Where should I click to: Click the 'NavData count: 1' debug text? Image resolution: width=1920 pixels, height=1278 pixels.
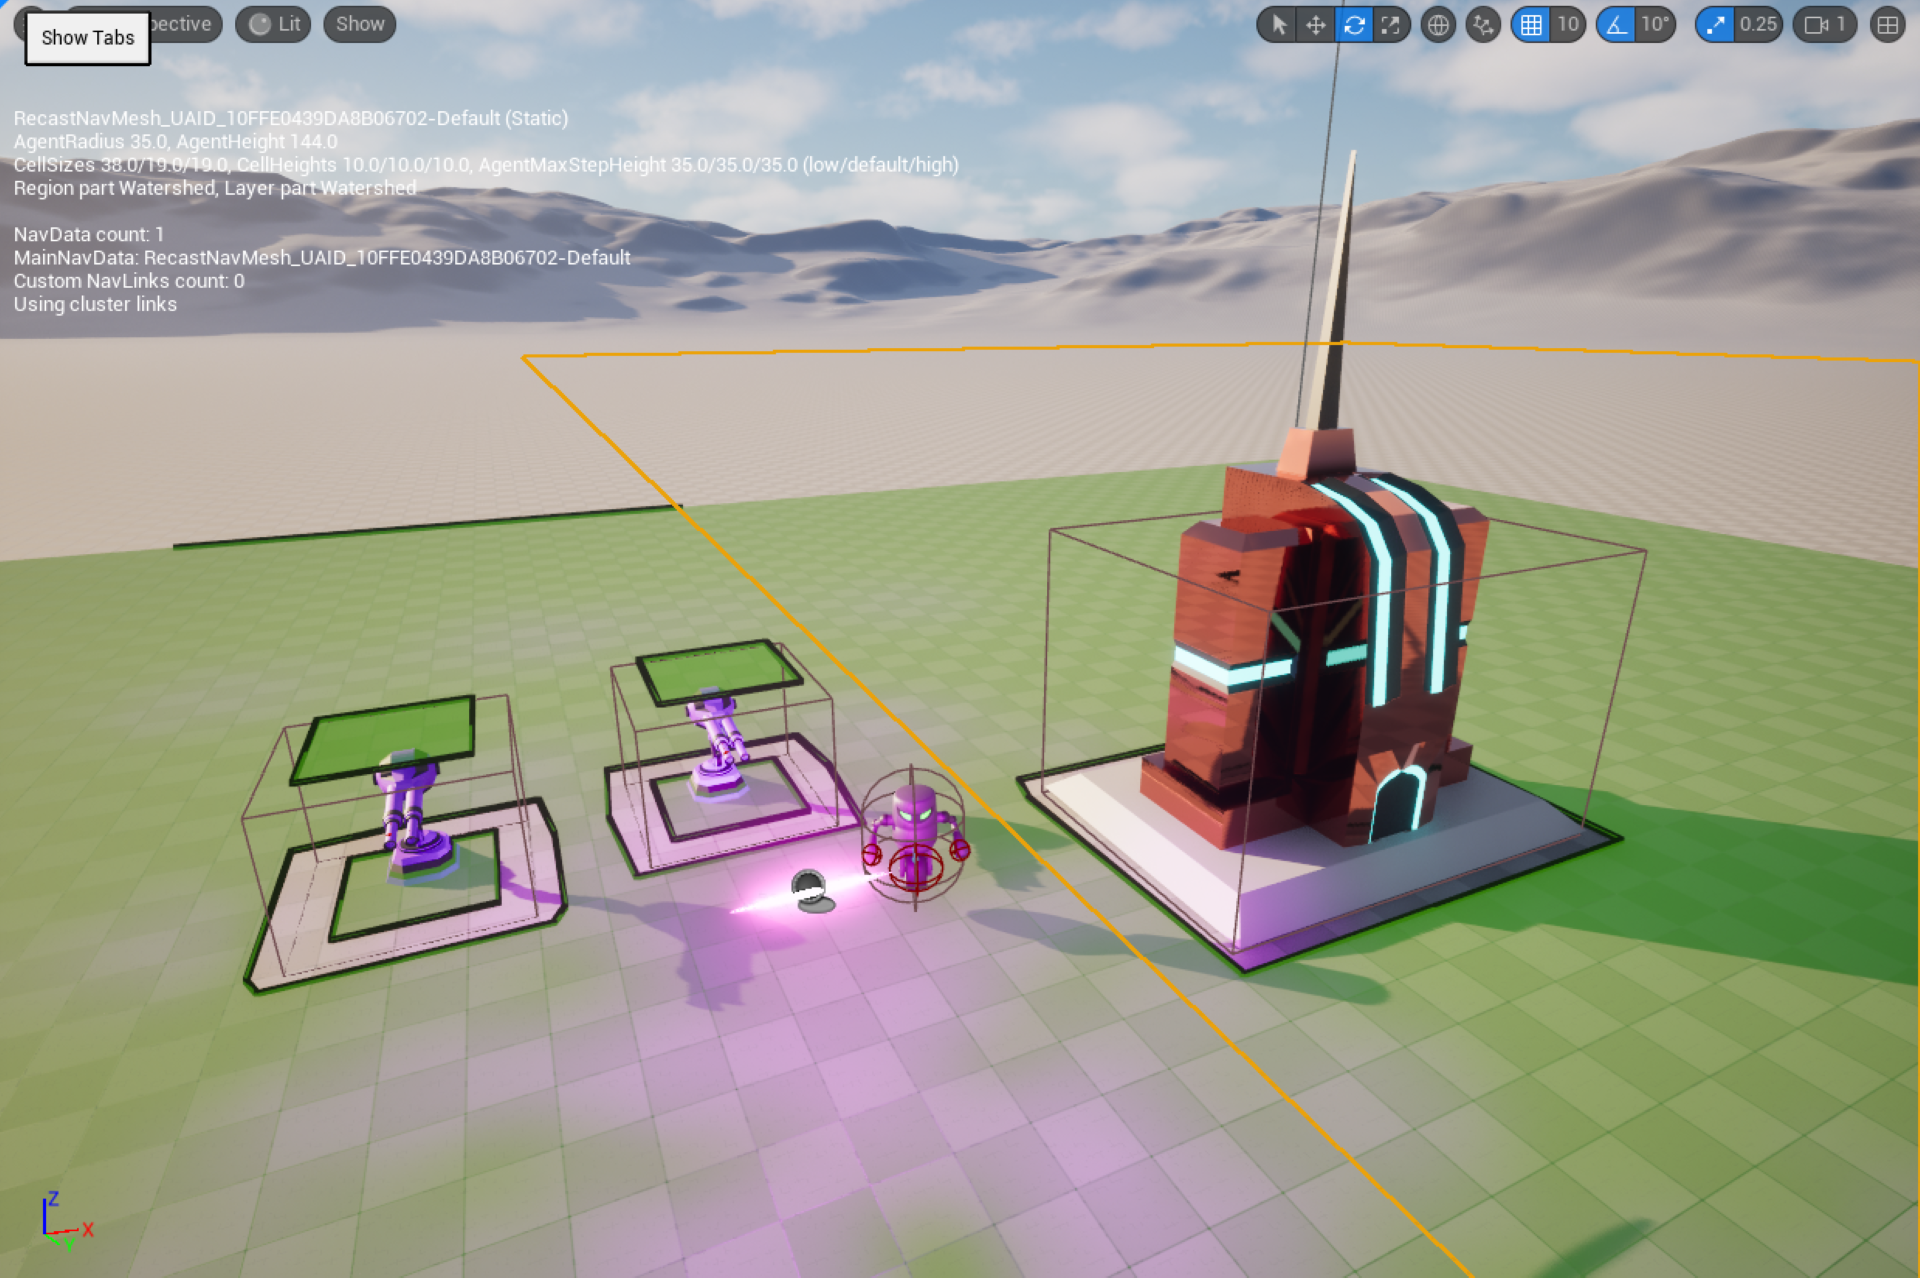tap(88, 235)
